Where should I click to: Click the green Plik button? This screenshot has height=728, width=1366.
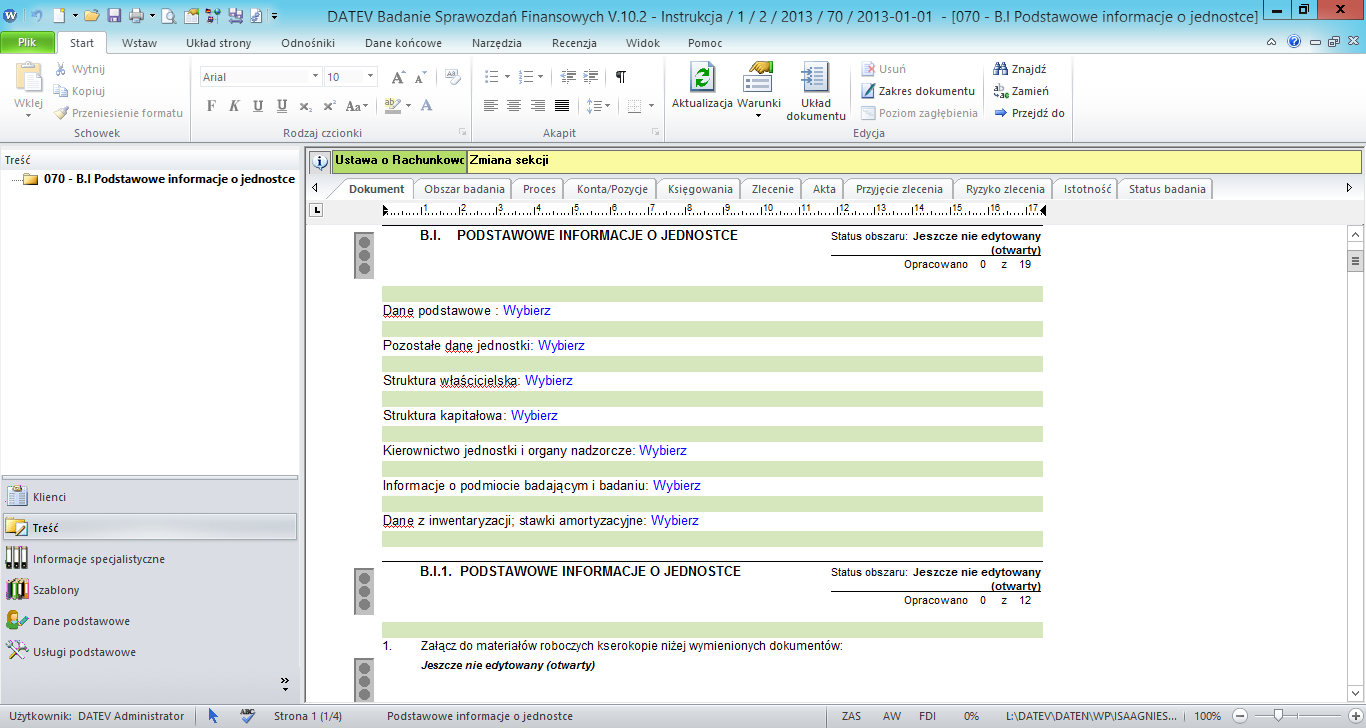point(27,43)
